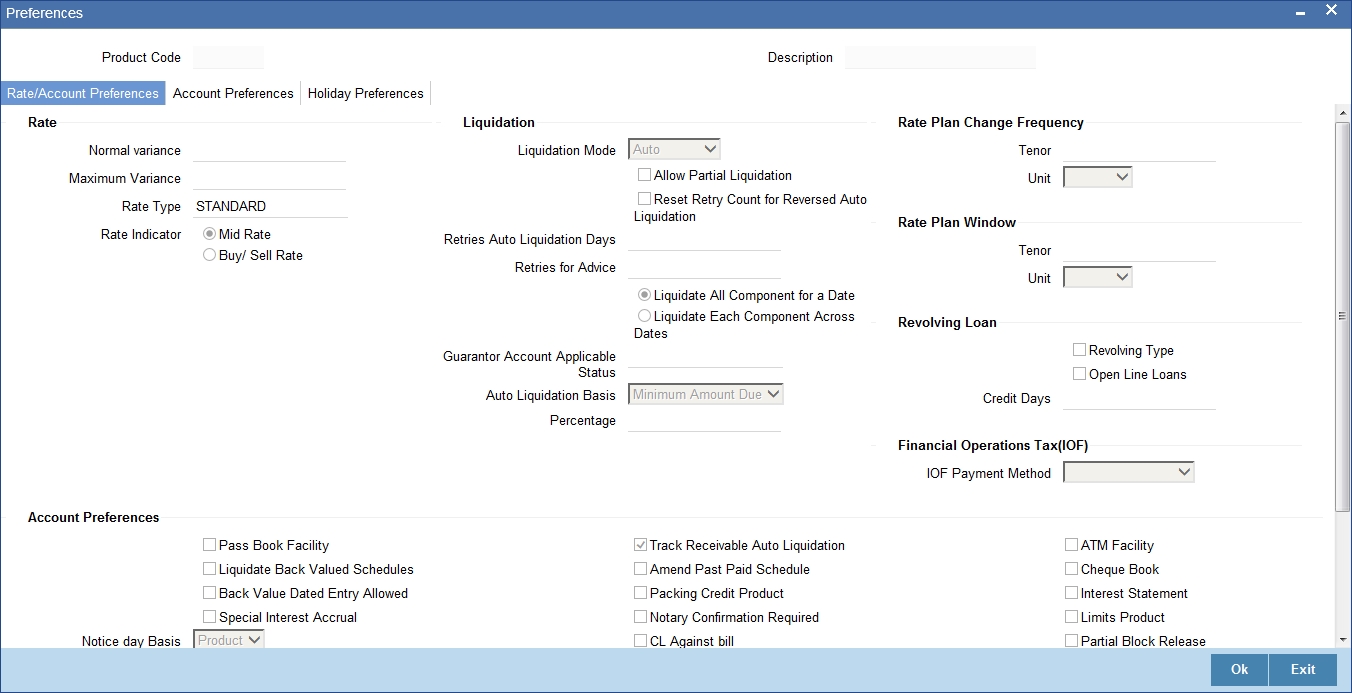Select Liquidate Each Component Across Dates
Screen dimensions: 1352x693
click(x=645, y=316)
